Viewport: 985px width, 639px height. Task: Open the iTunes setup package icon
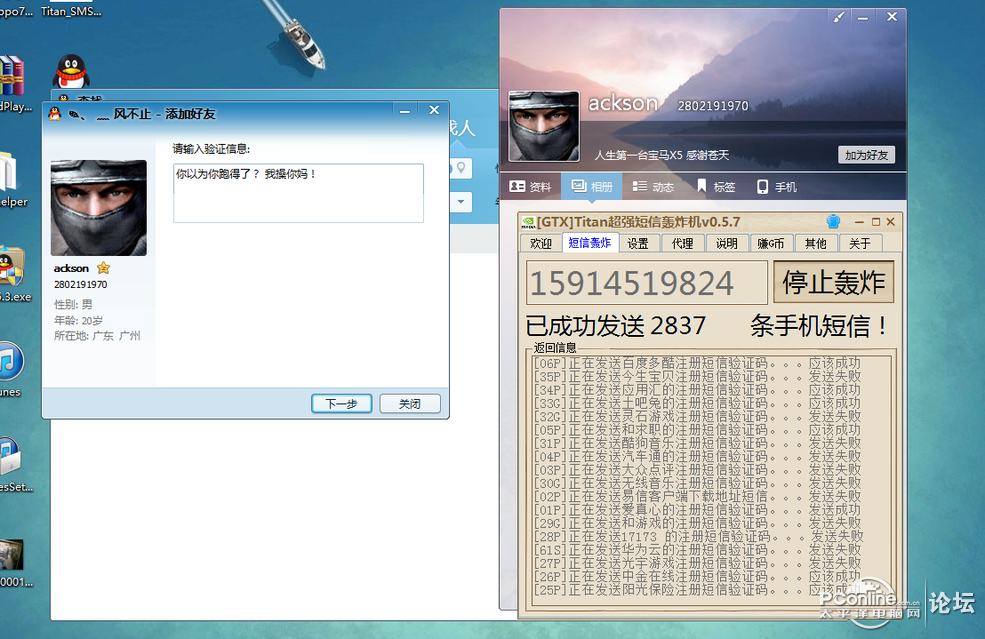tap(11, 456)
